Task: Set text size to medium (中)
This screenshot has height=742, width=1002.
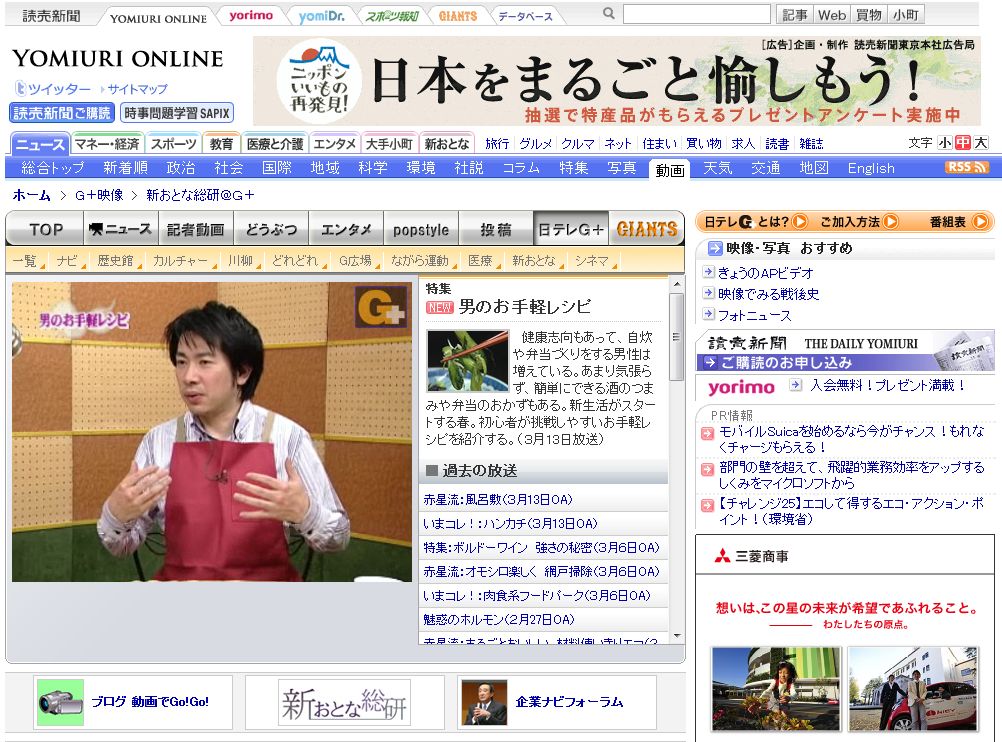Action: click(x=963, y=143)
